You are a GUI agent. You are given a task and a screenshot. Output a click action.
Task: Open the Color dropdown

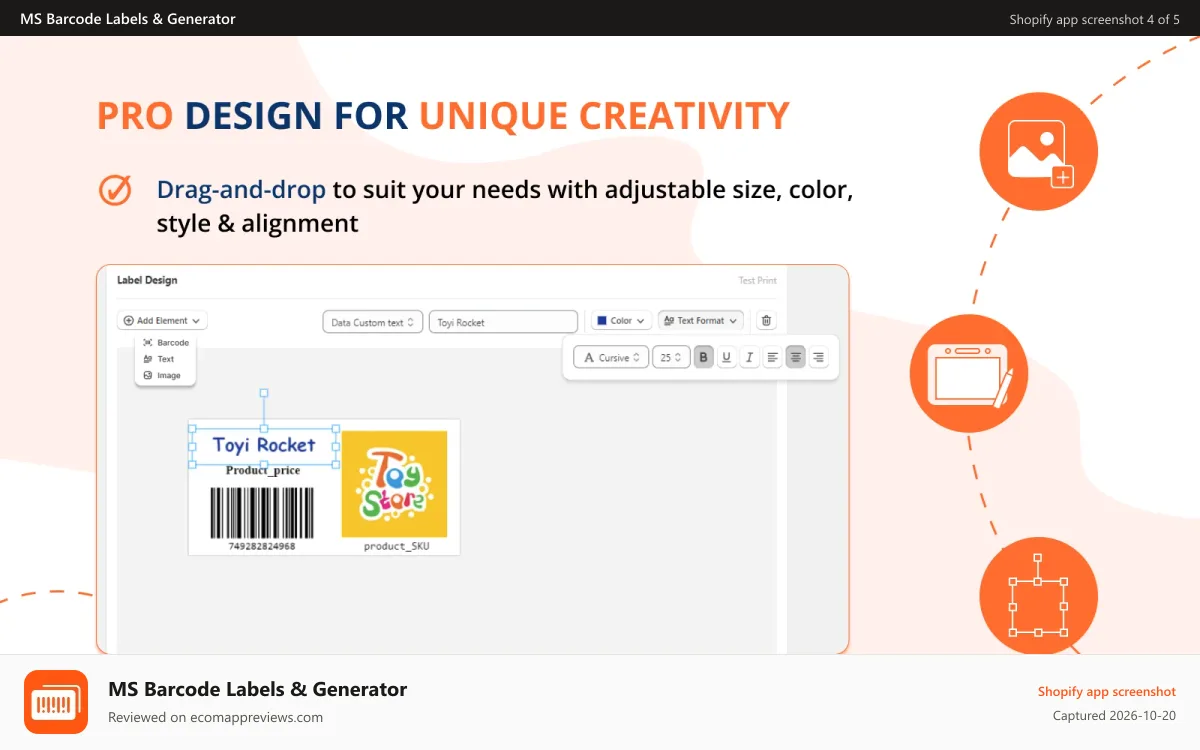(x=622, y=321)
